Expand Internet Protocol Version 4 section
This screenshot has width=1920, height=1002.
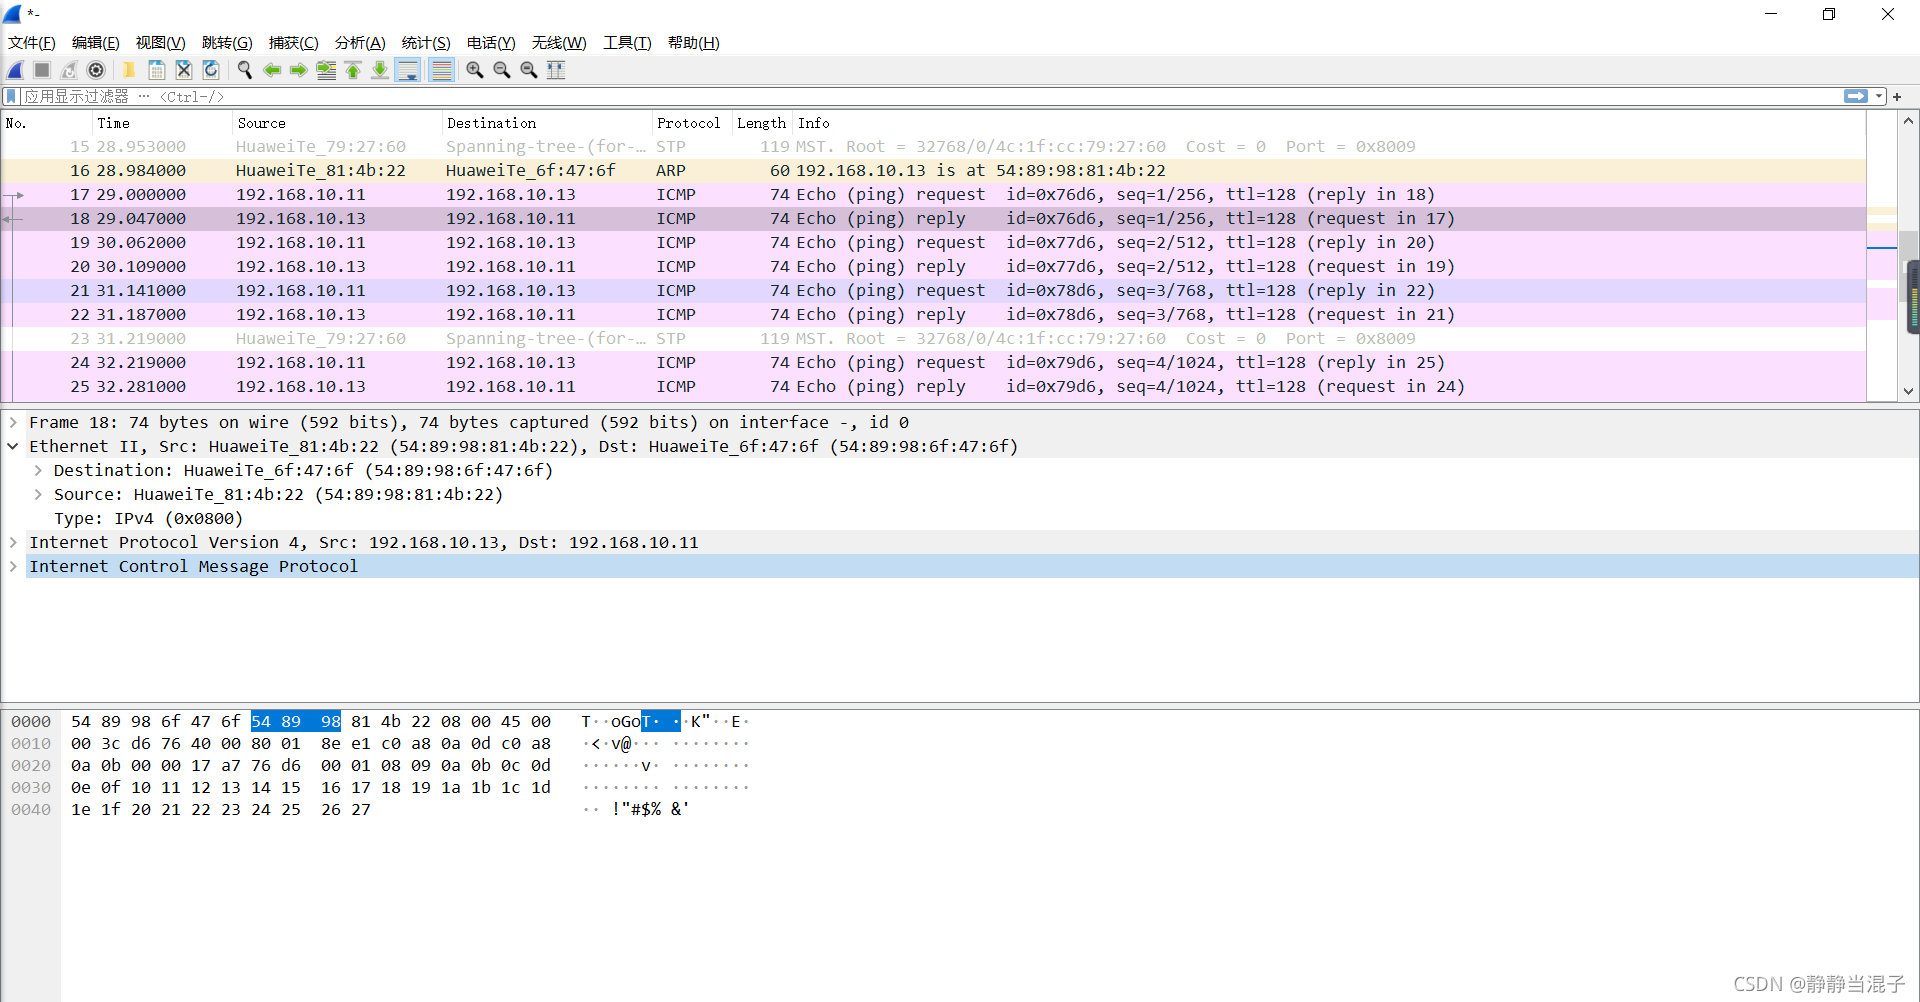point(13,542)
